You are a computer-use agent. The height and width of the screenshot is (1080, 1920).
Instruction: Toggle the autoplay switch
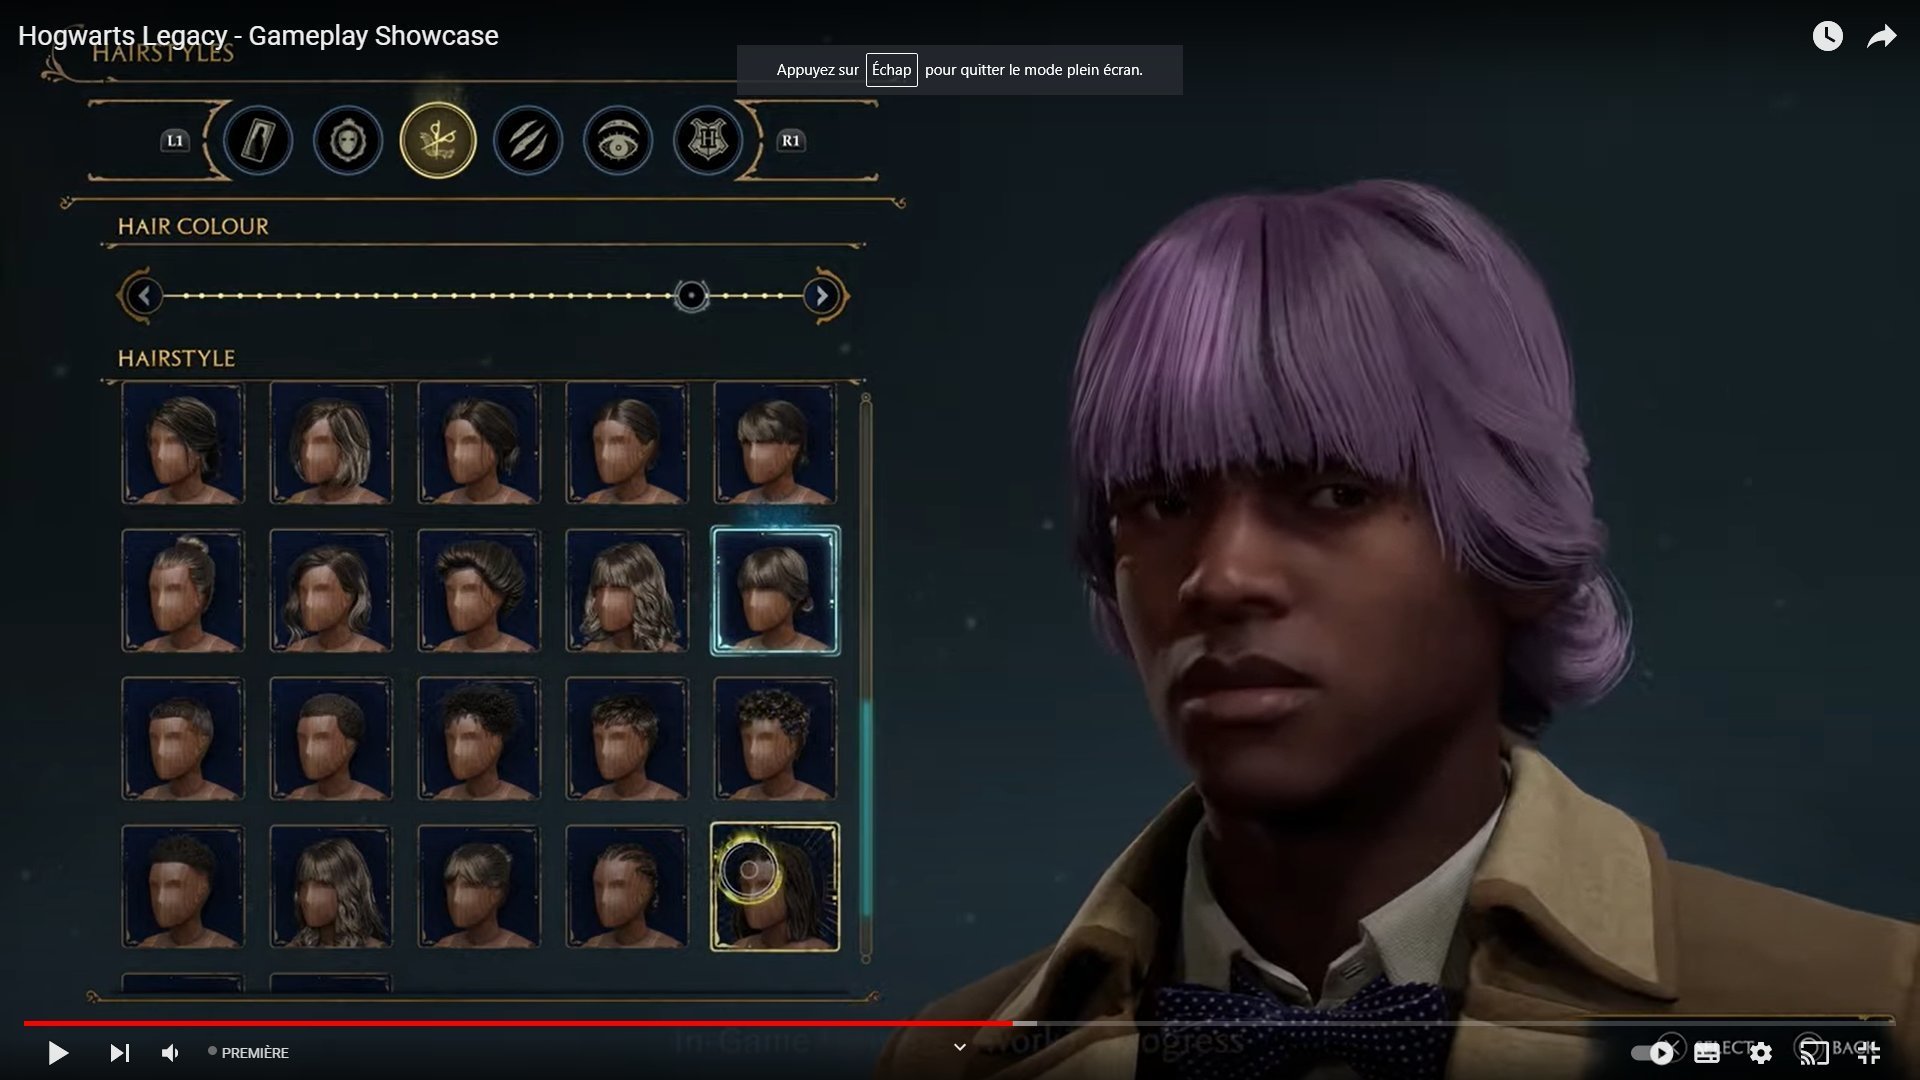pyautogui.click(x=1652, y=1052)
